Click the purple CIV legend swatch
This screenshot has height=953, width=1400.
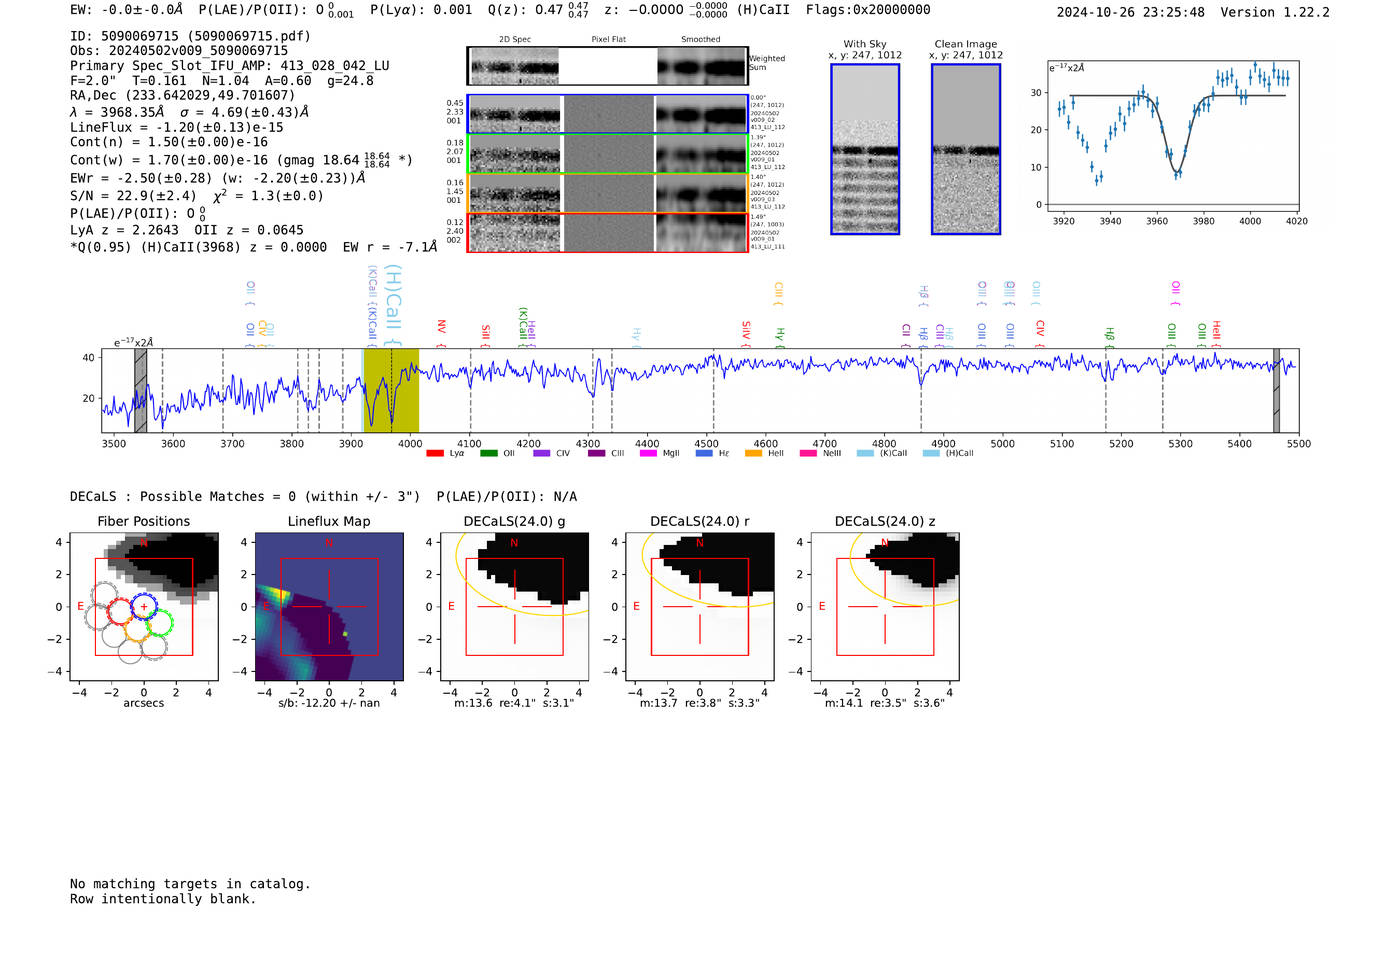[542, 453]
